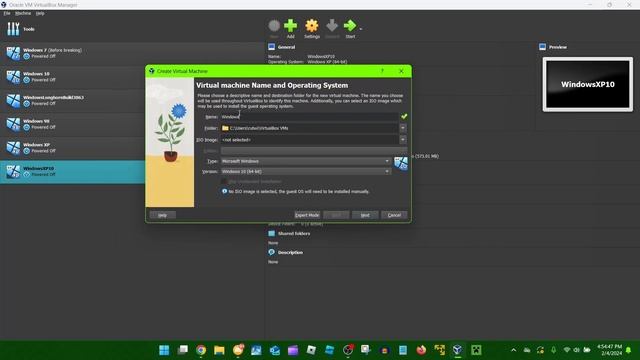Viewport: 640px width, 360px height.
Task: Click the dialog question-mark help icon
Action: click(382, 71)
